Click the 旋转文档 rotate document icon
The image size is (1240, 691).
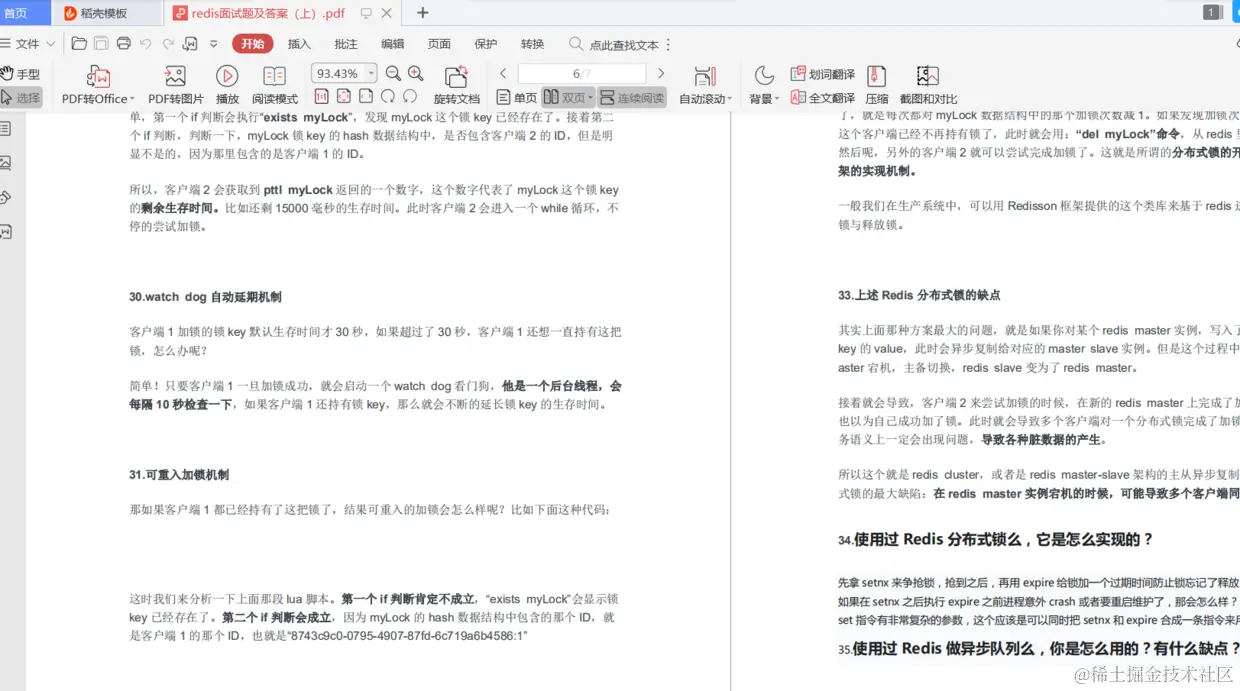456,76
